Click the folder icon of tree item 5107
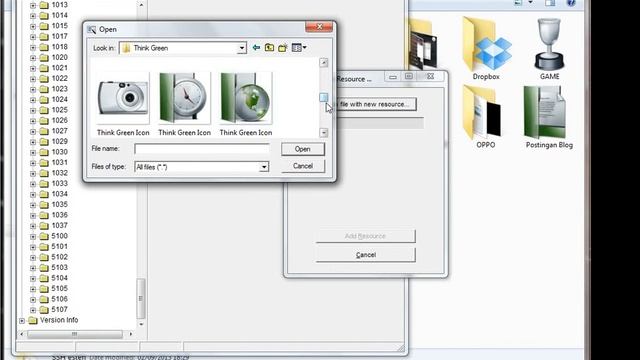The width and height of the screenshot is (640, 360). [x=44, y=310]
